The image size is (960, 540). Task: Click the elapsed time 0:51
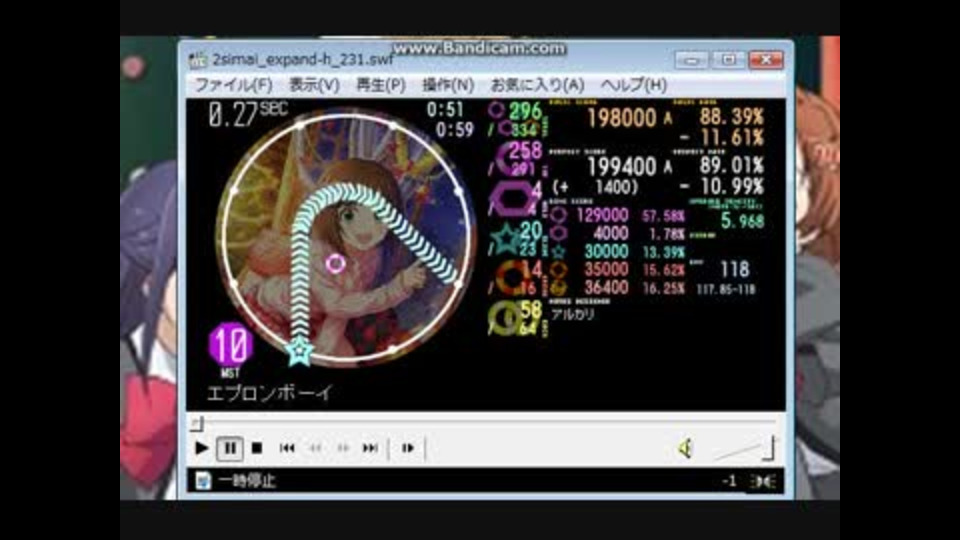(x=445, y=110)
